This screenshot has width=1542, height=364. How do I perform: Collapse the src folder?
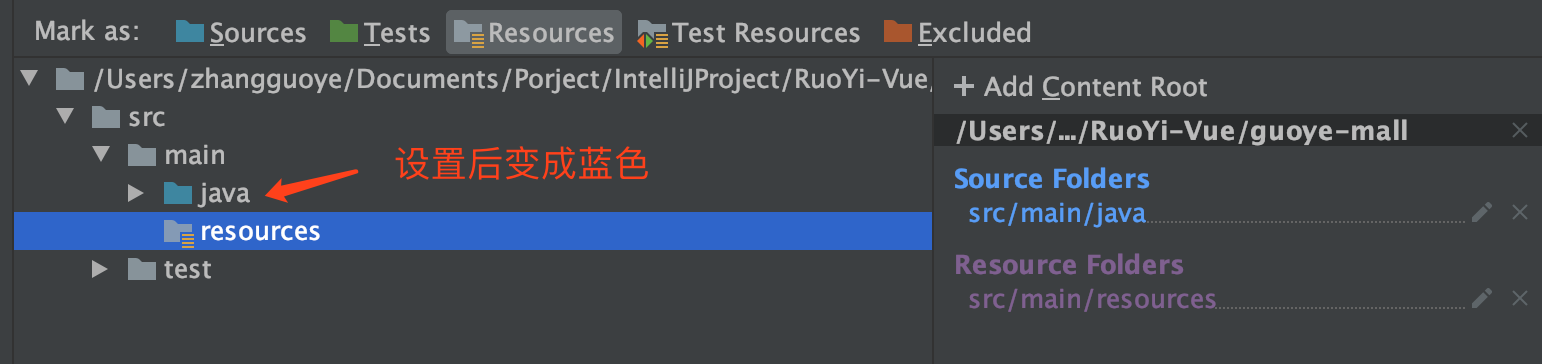pyautogui.click(x=65, y=117)
